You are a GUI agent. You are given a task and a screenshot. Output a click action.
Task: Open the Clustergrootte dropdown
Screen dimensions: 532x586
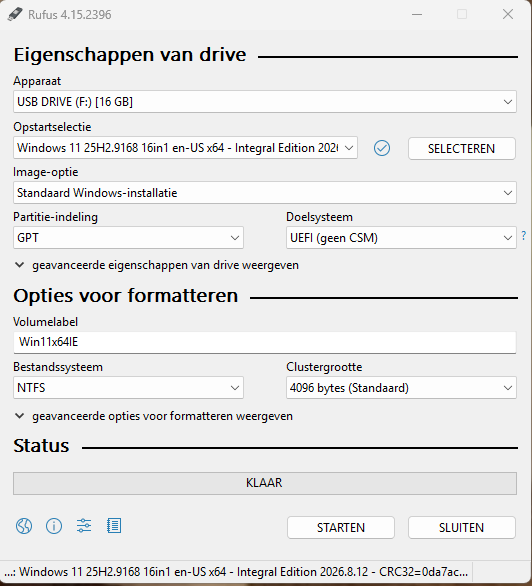pyautogui.click(x=401, y=388)
